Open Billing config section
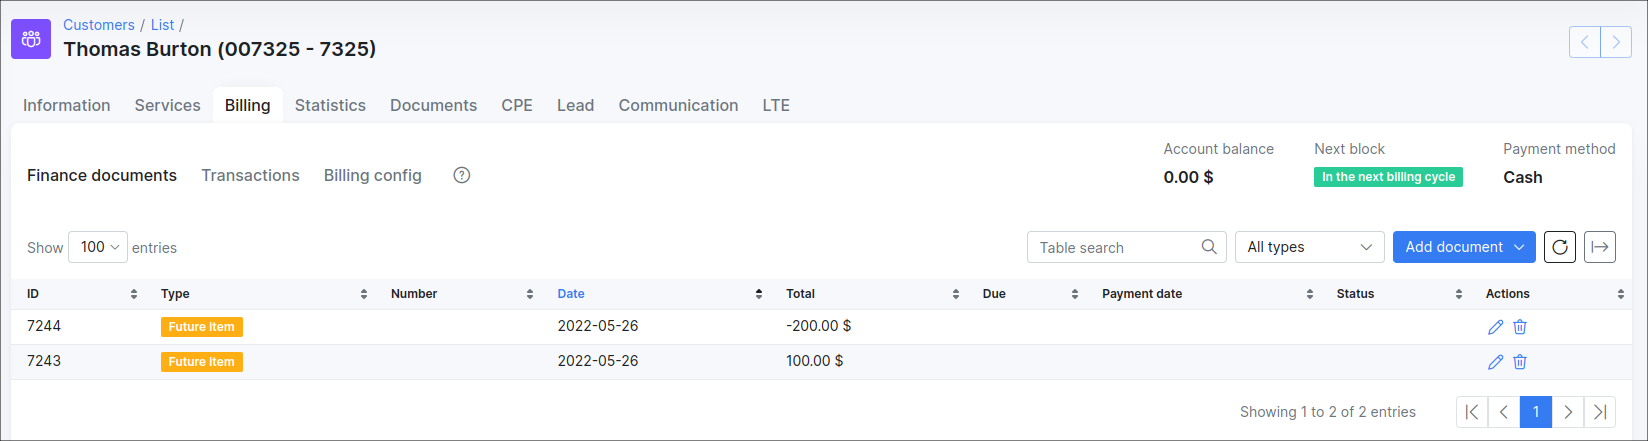This screenshot has height=441, width=1648. click(x=372, y=175)
